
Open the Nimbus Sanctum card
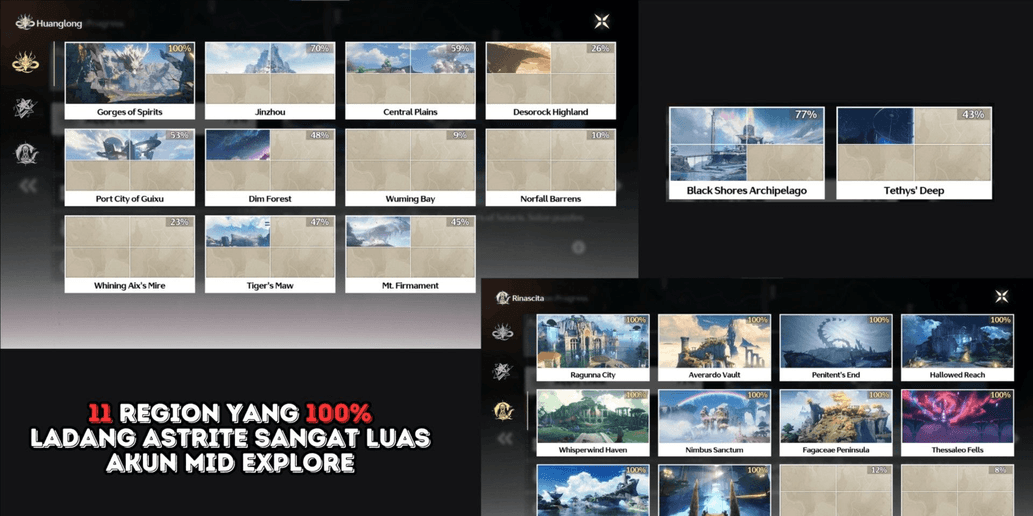click(x=715, y=422)
